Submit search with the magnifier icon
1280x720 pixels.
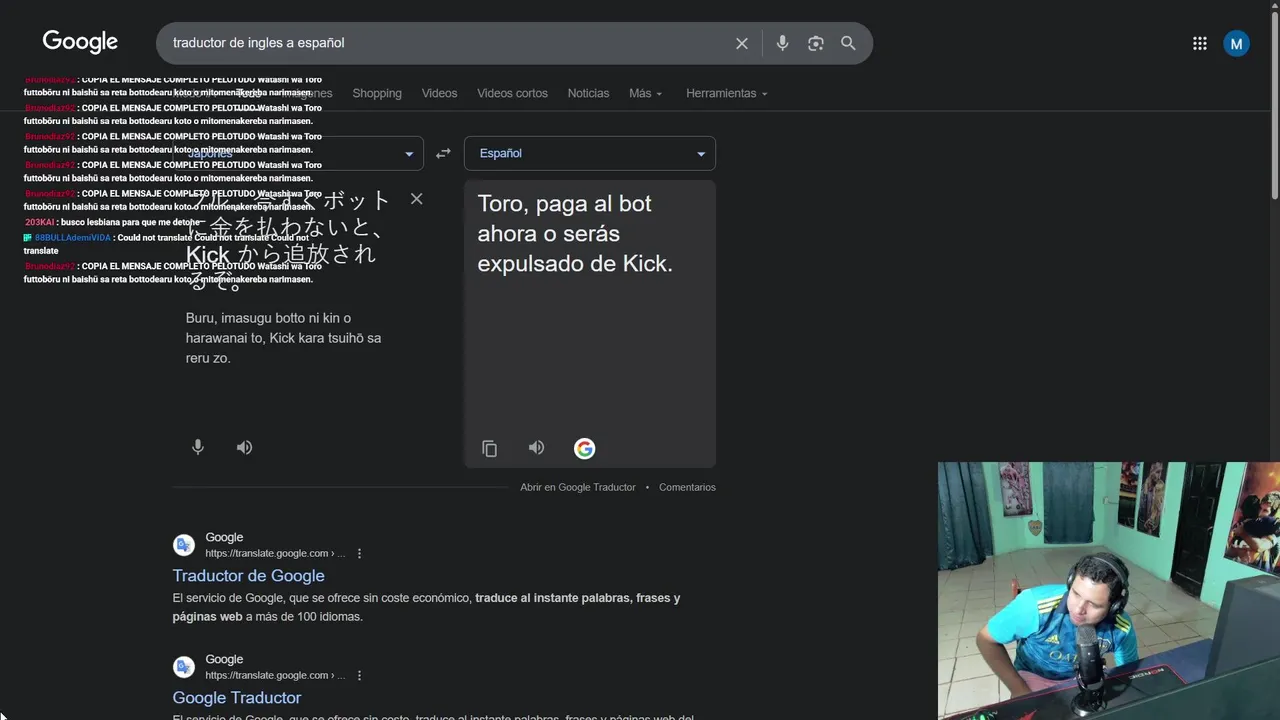848,43
